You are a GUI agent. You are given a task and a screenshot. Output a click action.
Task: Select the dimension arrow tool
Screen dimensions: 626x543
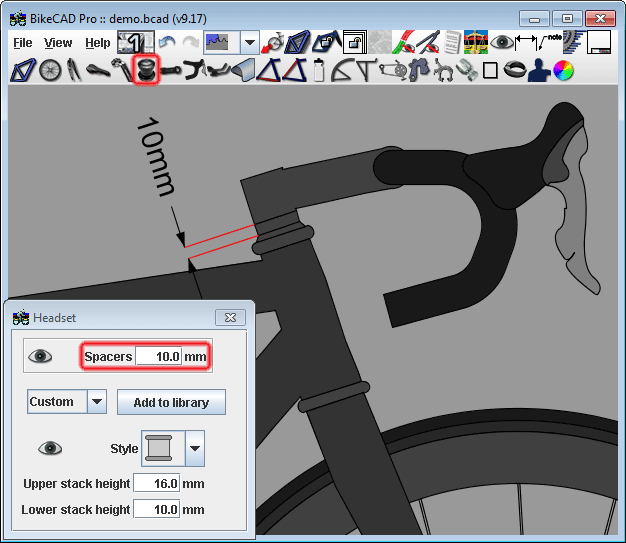pyautogui.click(x=526, y=42)
